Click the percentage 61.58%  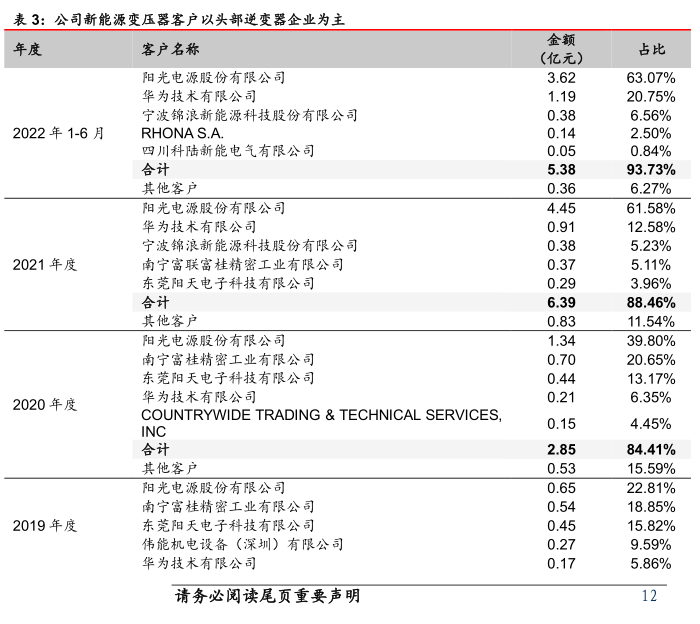click(x=650, y=208)
